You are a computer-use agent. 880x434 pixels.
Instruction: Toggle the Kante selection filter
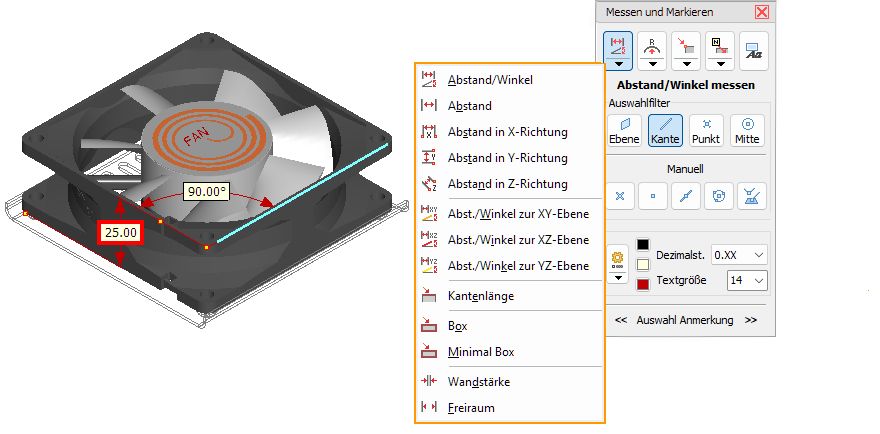click(x=664, y=130)
